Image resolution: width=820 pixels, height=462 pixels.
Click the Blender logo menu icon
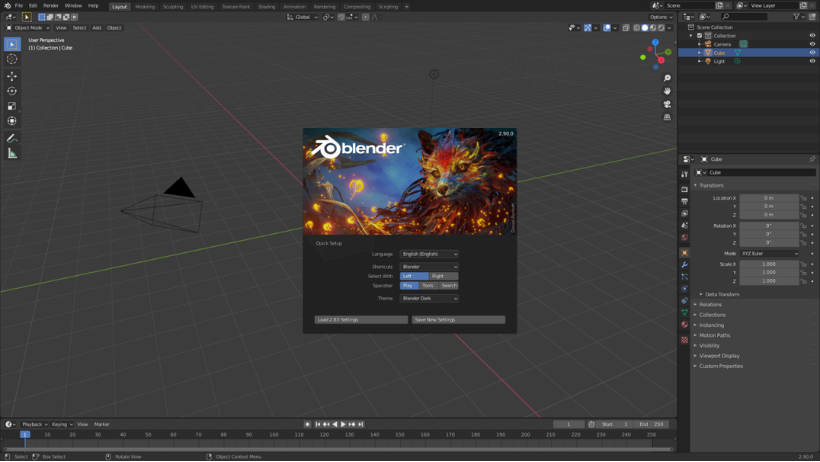[x=7, y=6]
